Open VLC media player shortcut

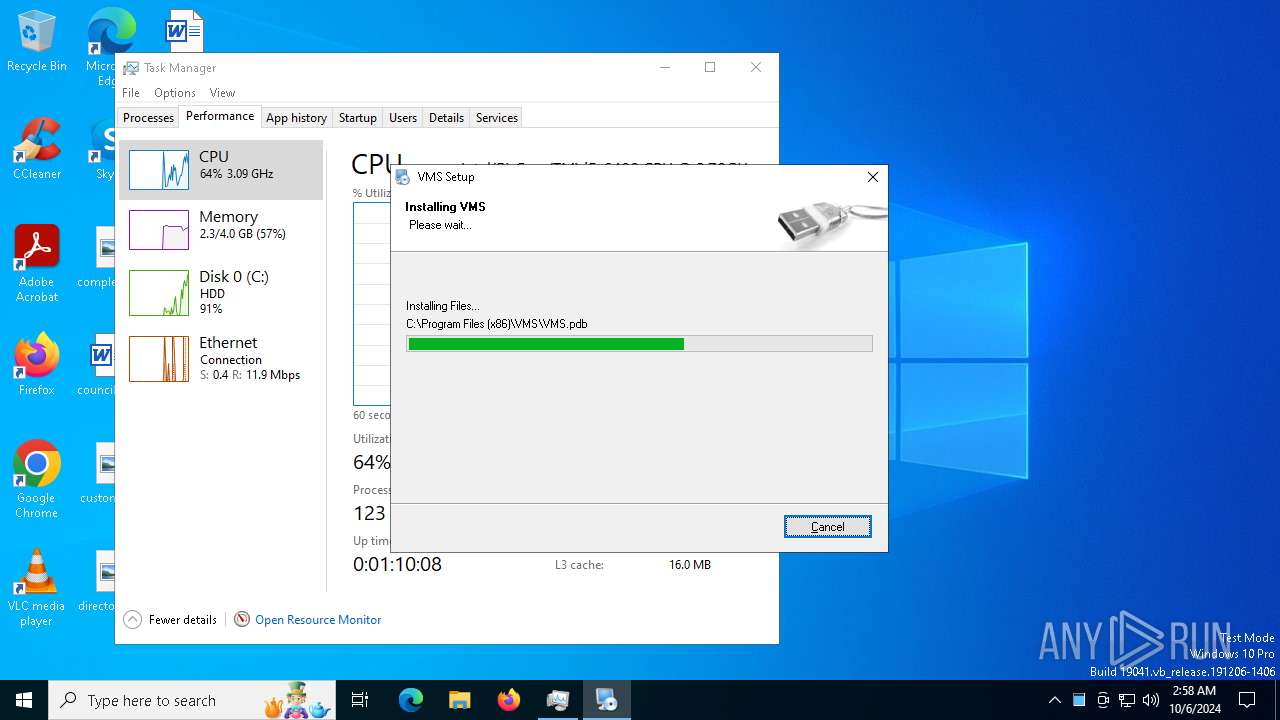pyautogui.click(x=37, y=587)
